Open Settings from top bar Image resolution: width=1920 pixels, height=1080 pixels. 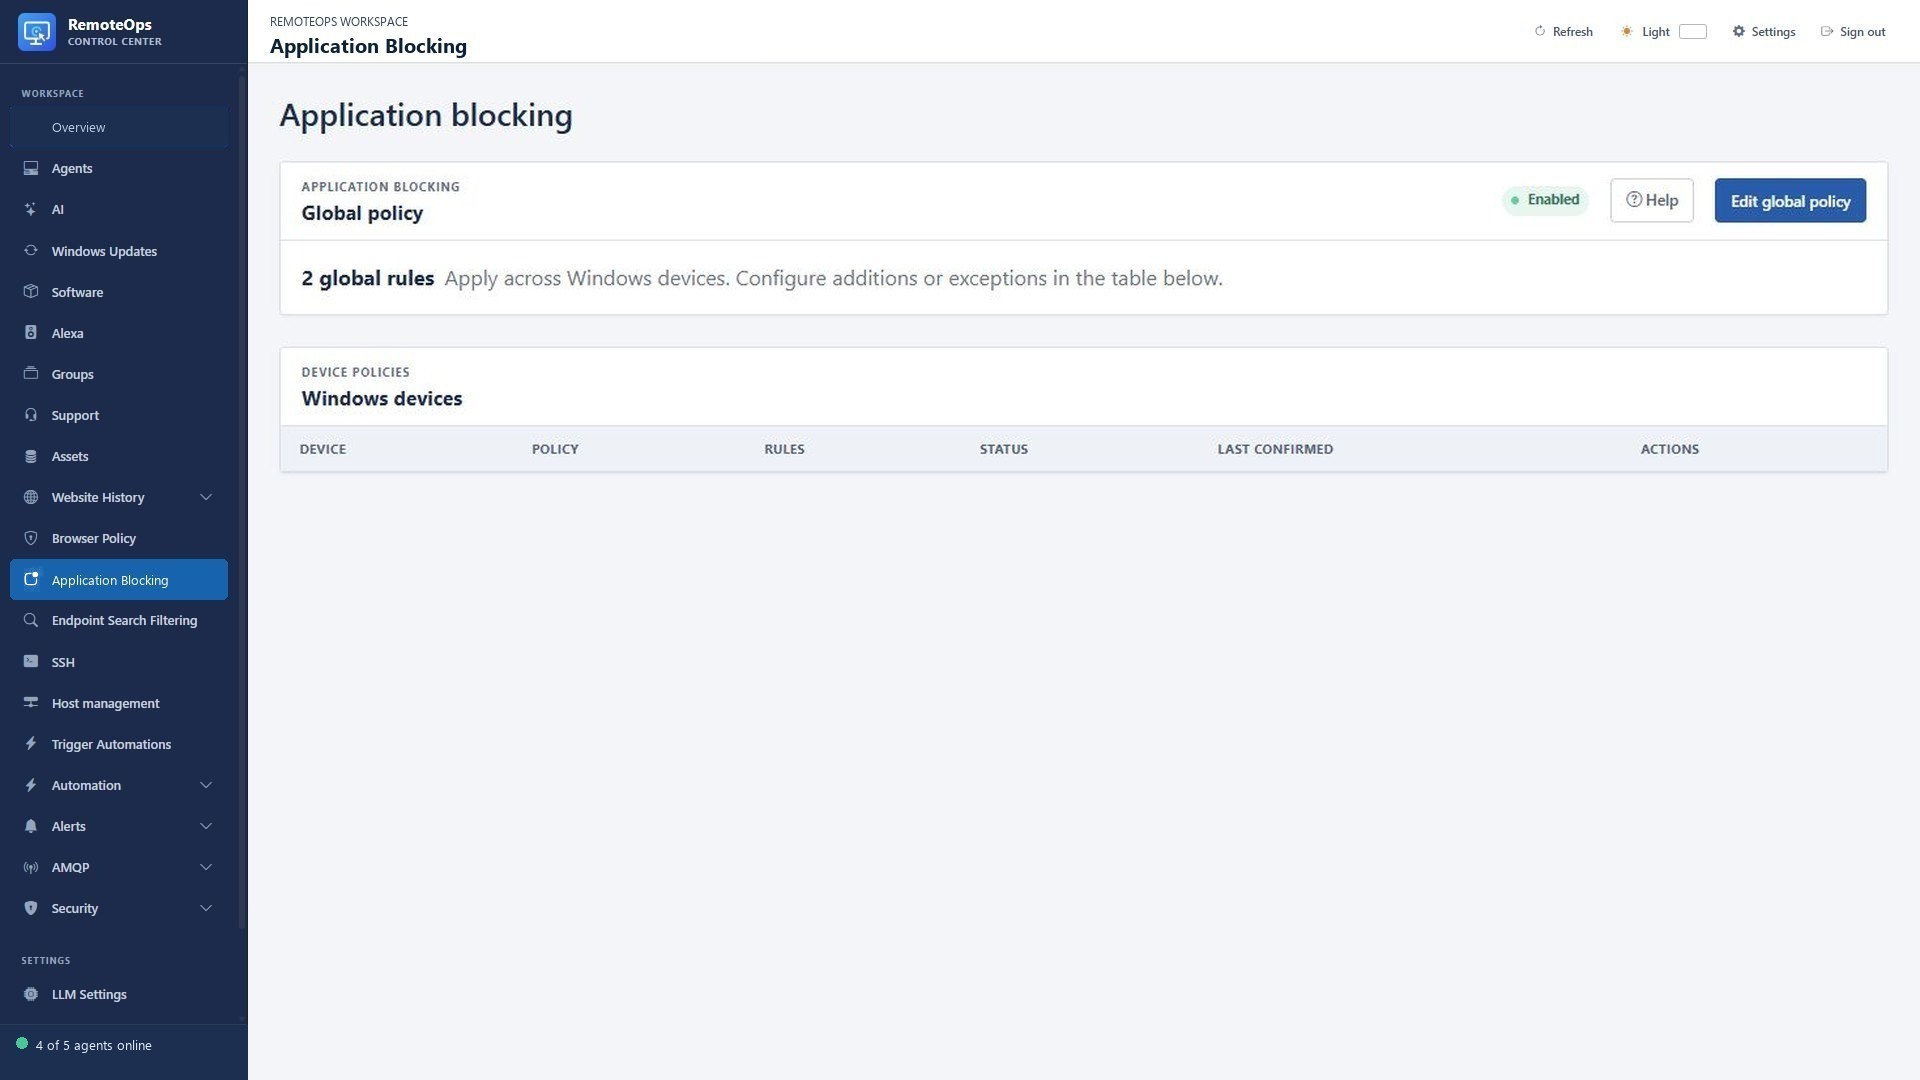(1764, 32)
